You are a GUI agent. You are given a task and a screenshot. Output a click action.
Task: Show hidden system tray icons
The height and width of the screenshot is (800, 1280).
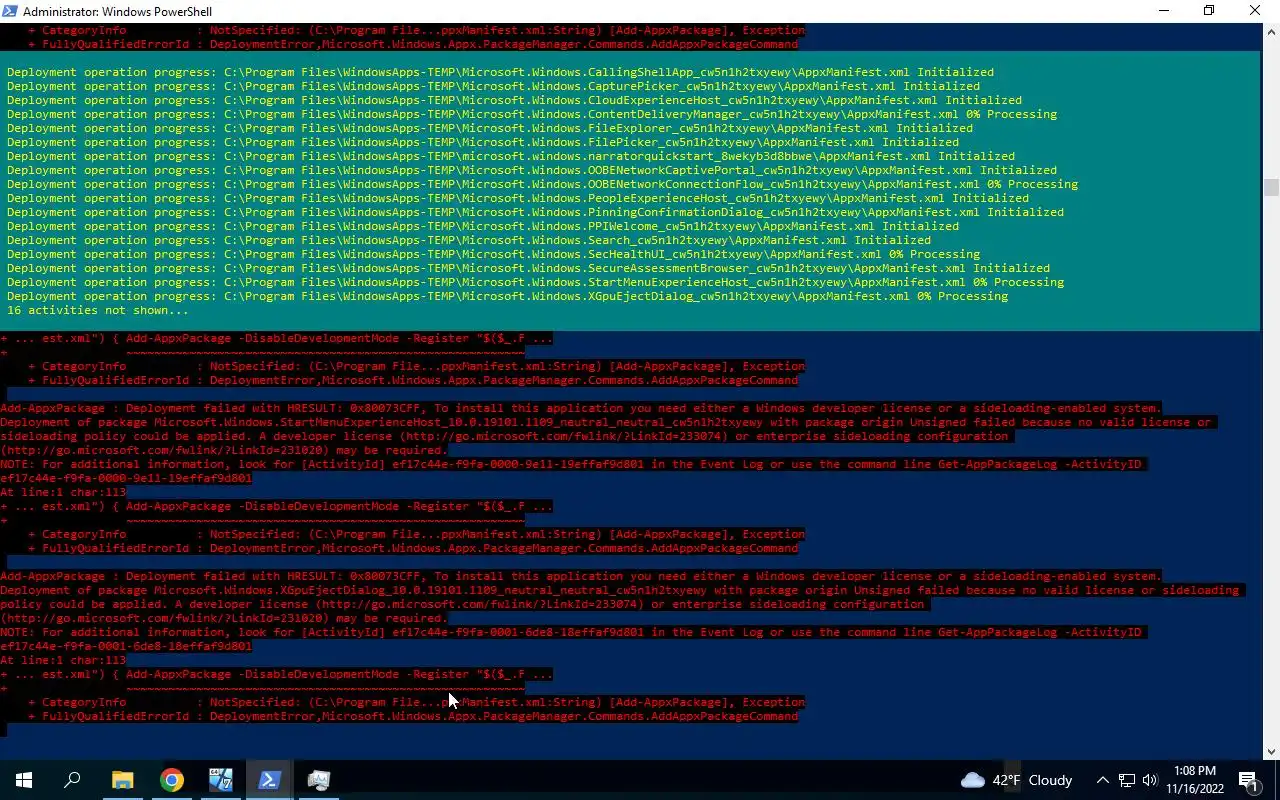pyautogui.click(x=1102, y=780)
